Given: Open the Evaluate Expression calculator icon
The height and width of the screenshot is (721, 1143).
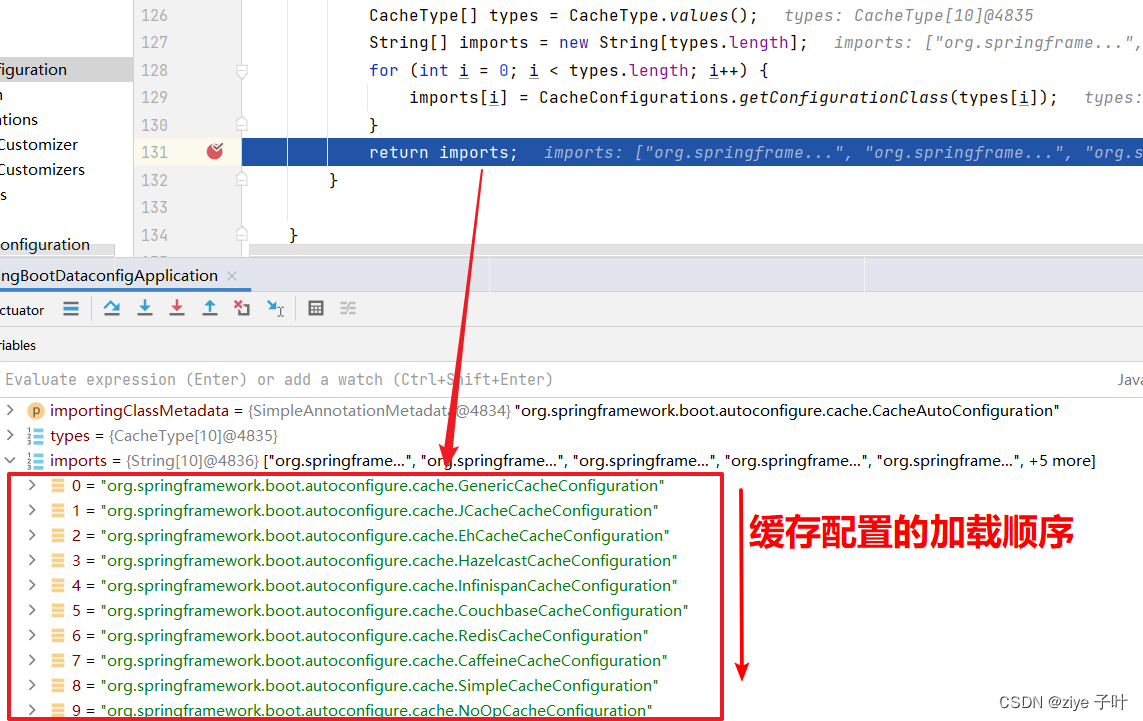Looking at the screenshot, I should point(316,308).
